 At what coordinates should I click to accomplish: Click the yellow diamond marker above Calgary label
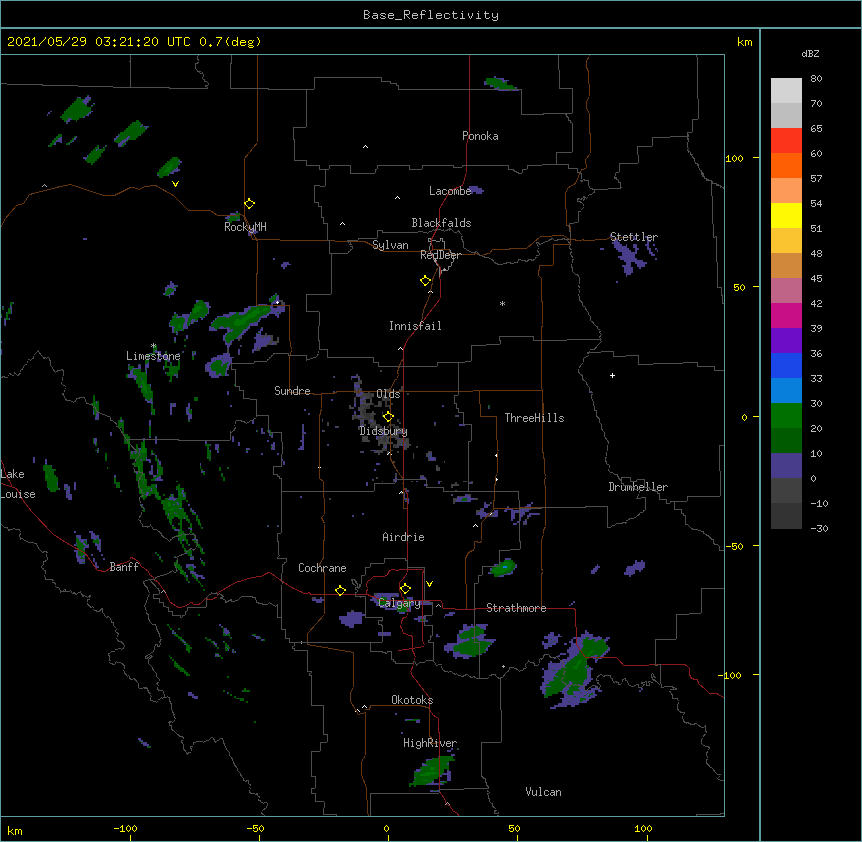(405, 589)
